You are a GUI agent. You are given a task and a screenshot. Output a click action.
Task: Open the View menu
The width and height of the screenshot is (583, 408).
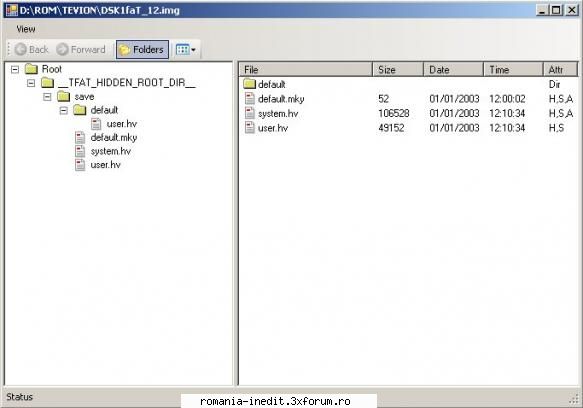[x=26, y=29]
